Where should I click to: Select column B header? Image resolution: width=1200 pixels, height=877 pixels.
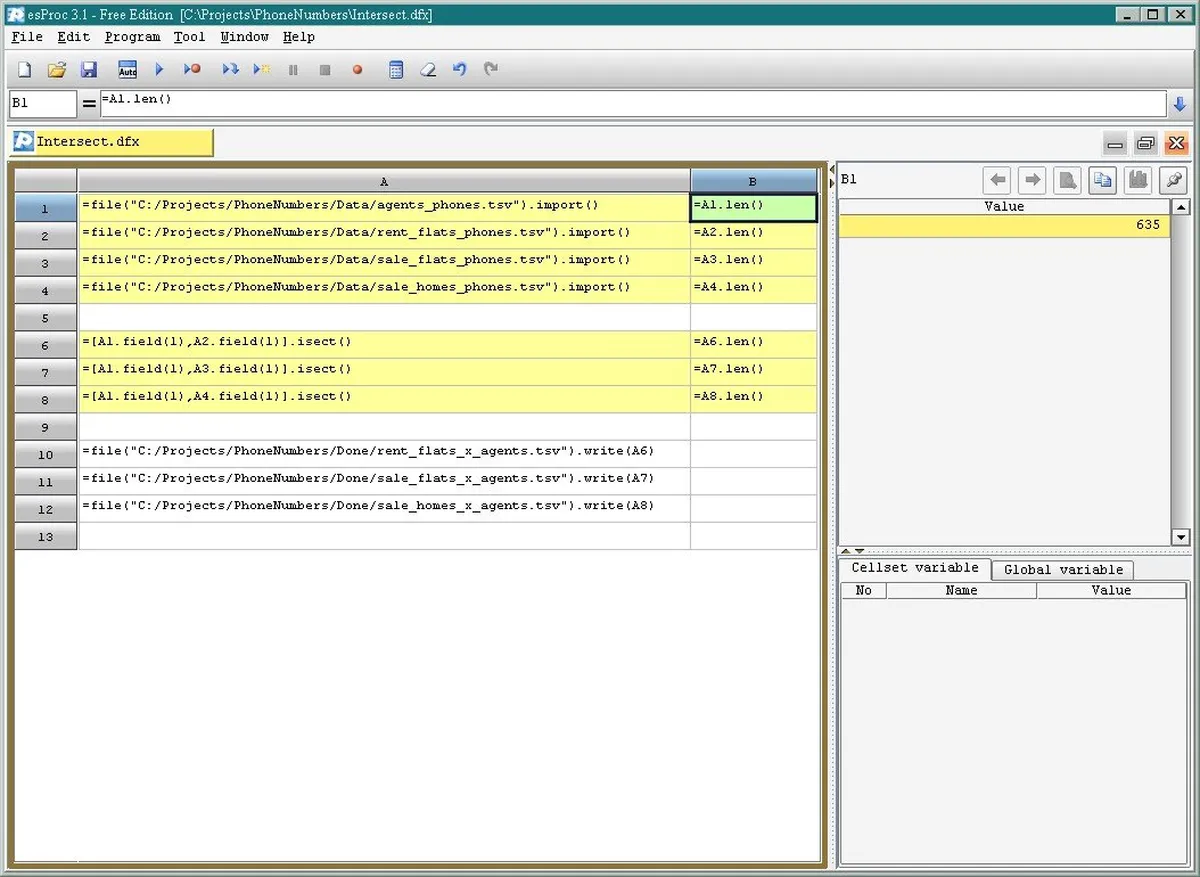753,182
